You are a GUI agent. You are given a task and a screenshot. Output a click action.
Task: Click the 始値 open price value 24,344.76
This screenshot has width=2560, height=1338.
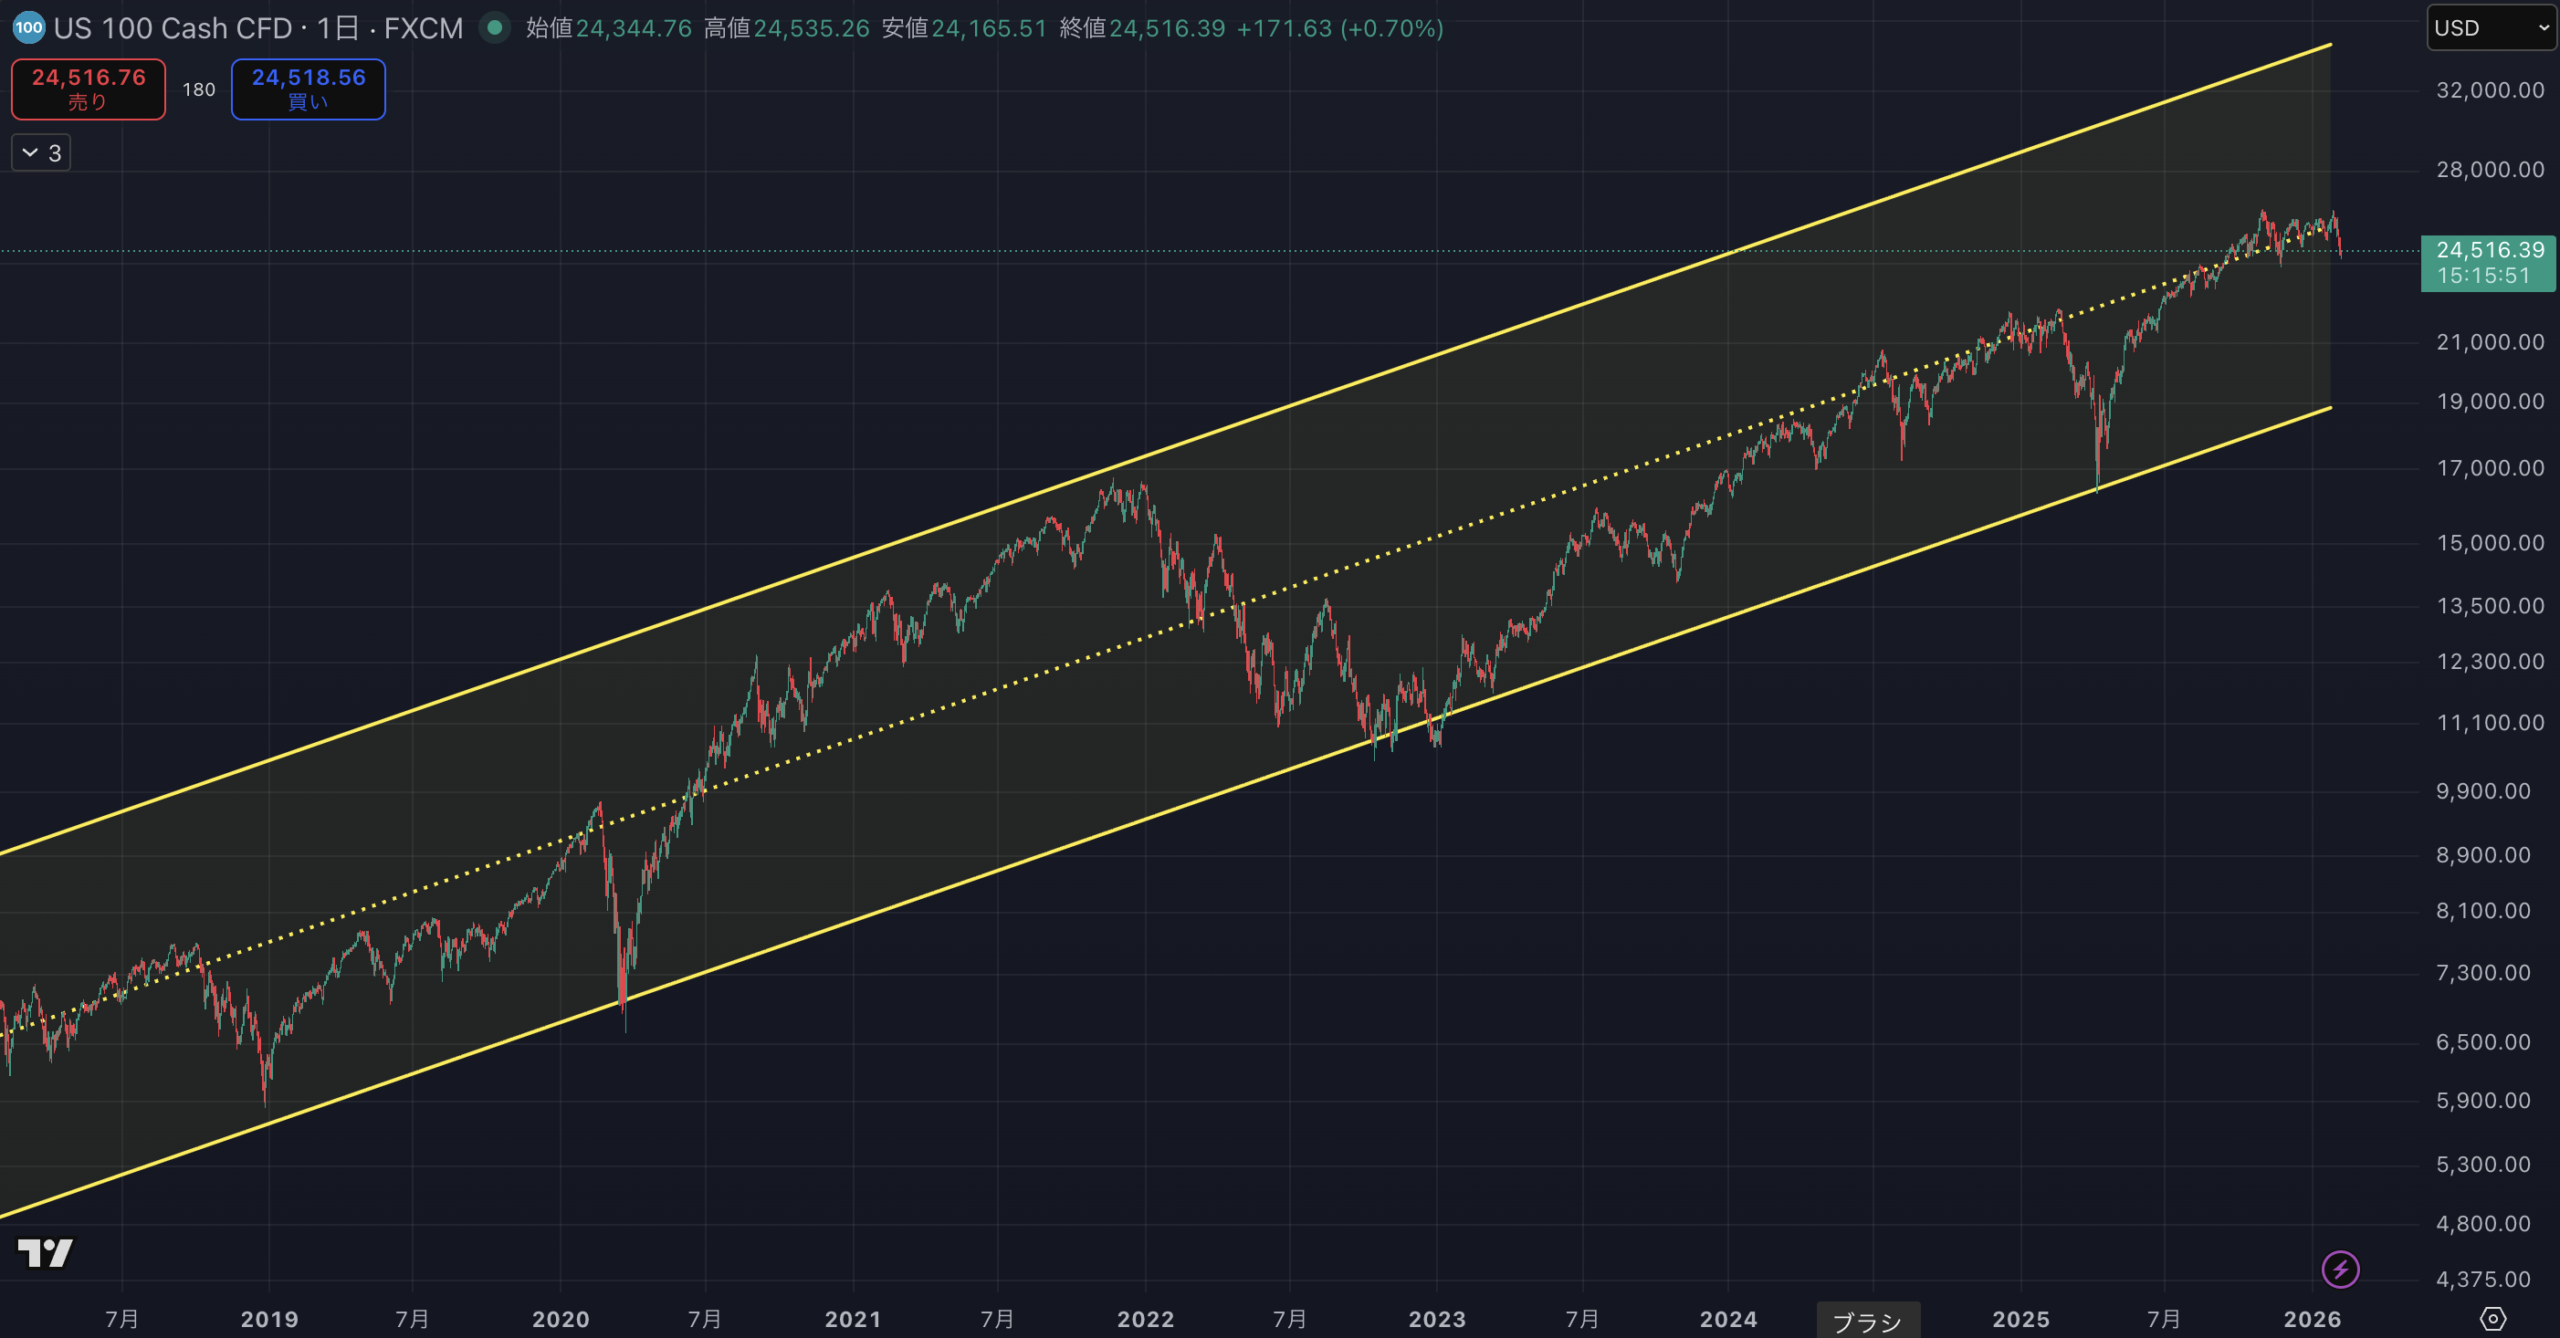coord(633,28)
